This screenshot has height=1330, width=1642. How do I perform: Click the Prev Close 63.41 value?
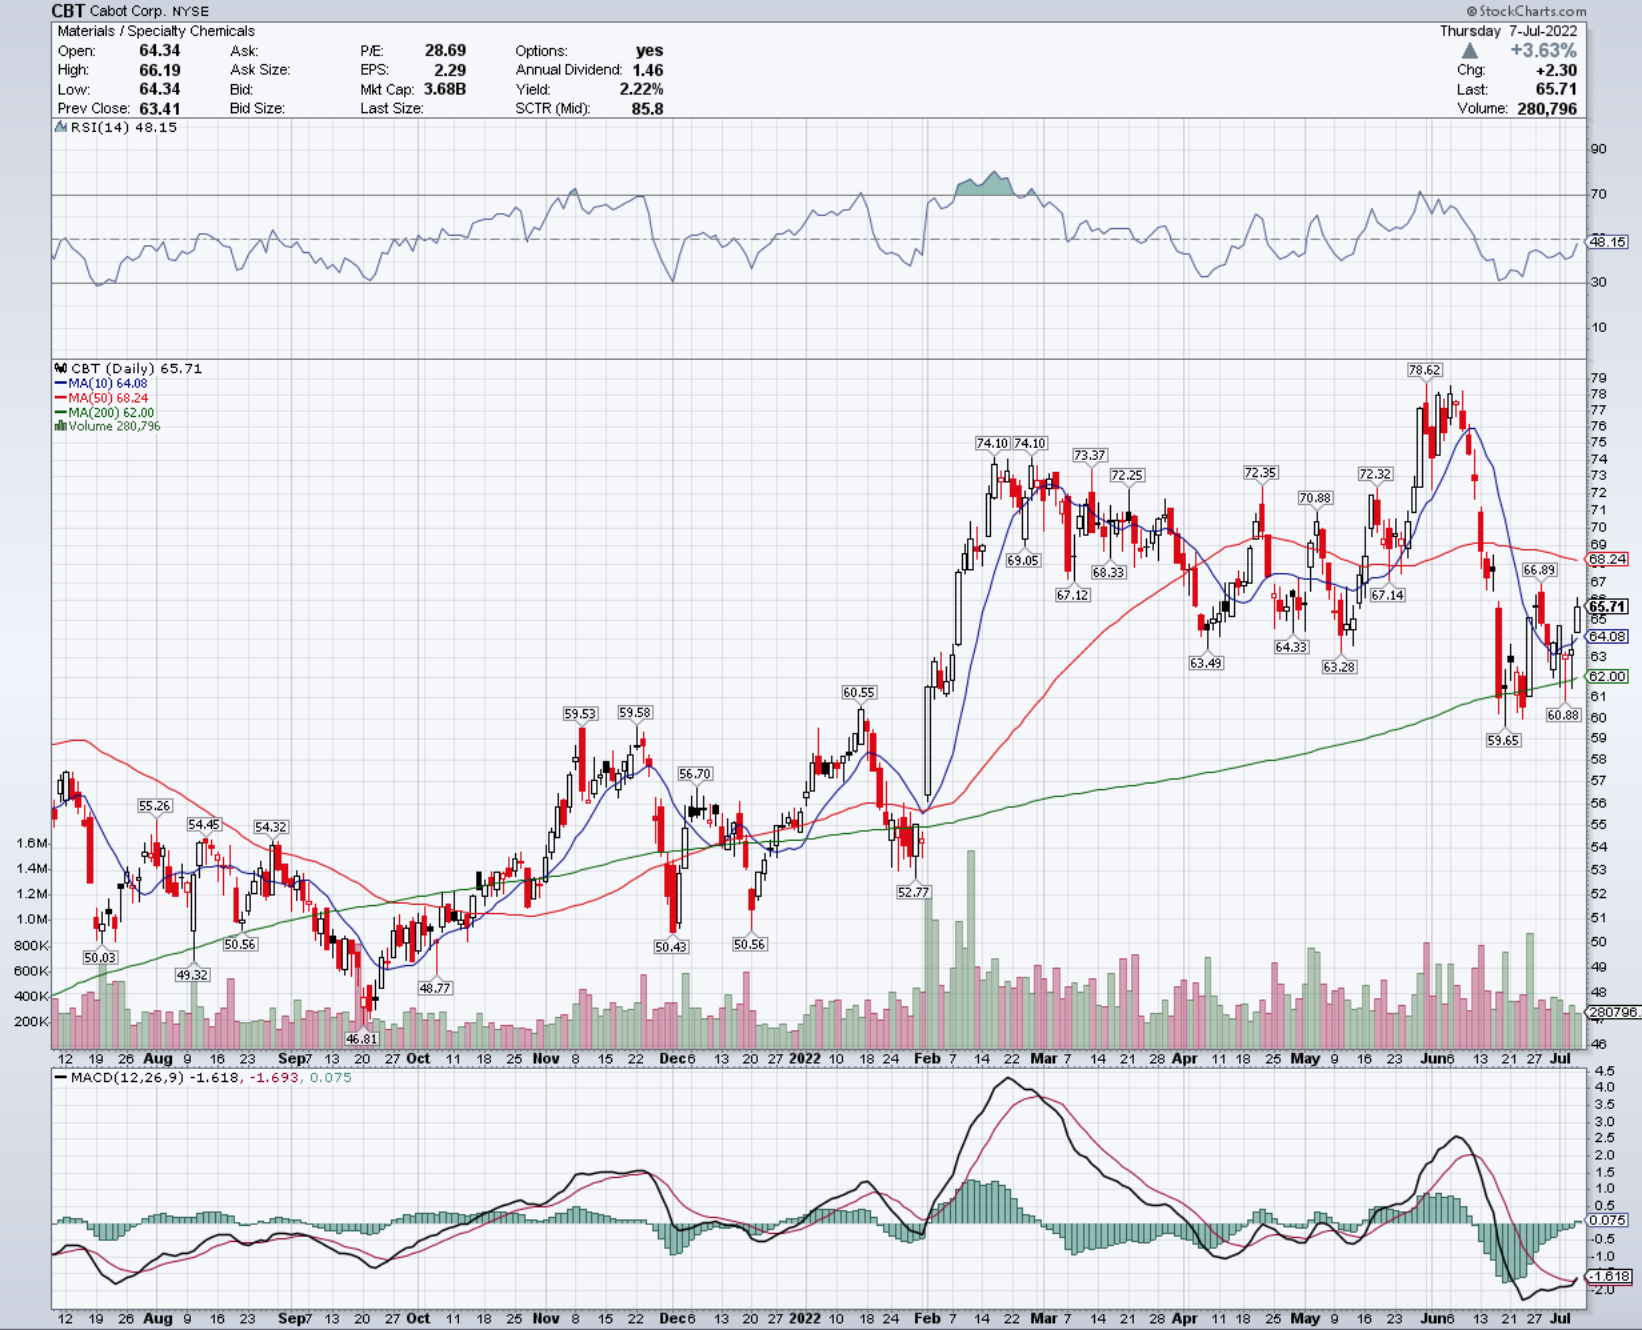[x=160, y=108]
